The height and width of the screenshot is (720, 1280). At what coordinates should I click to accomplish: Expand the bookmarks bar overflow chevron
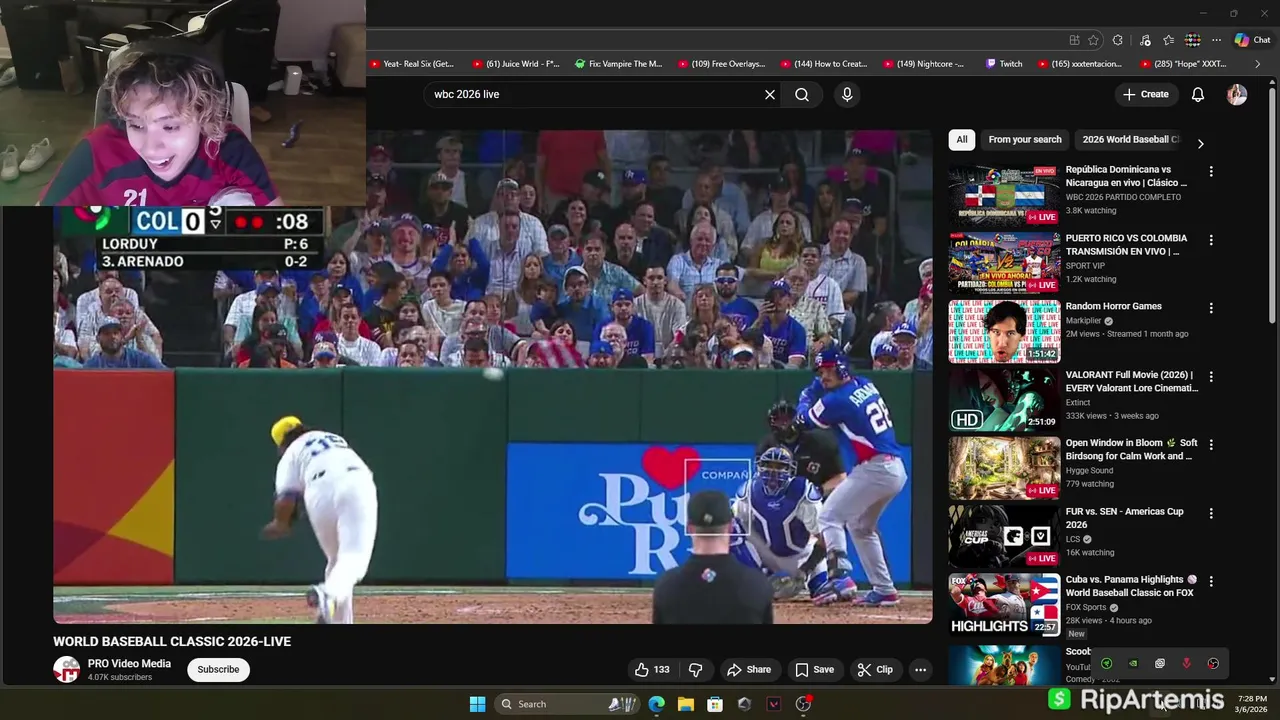[x=1257, y=64]
